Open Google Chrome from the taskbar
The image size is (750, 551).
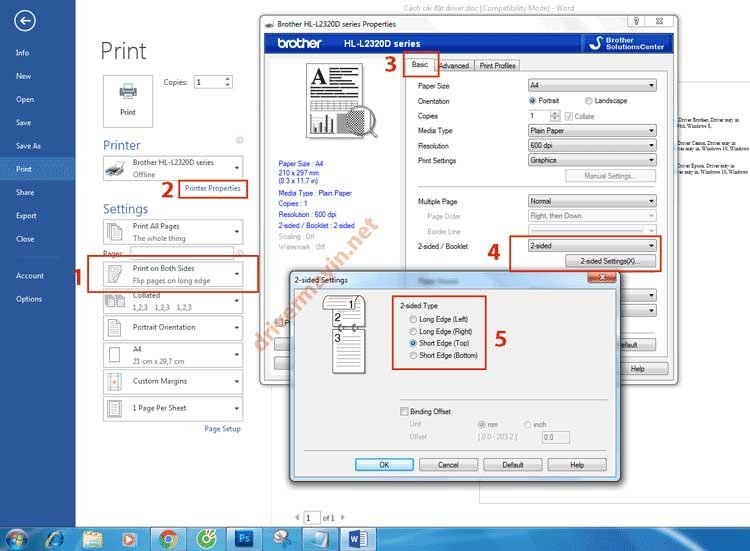pos(167,538)
